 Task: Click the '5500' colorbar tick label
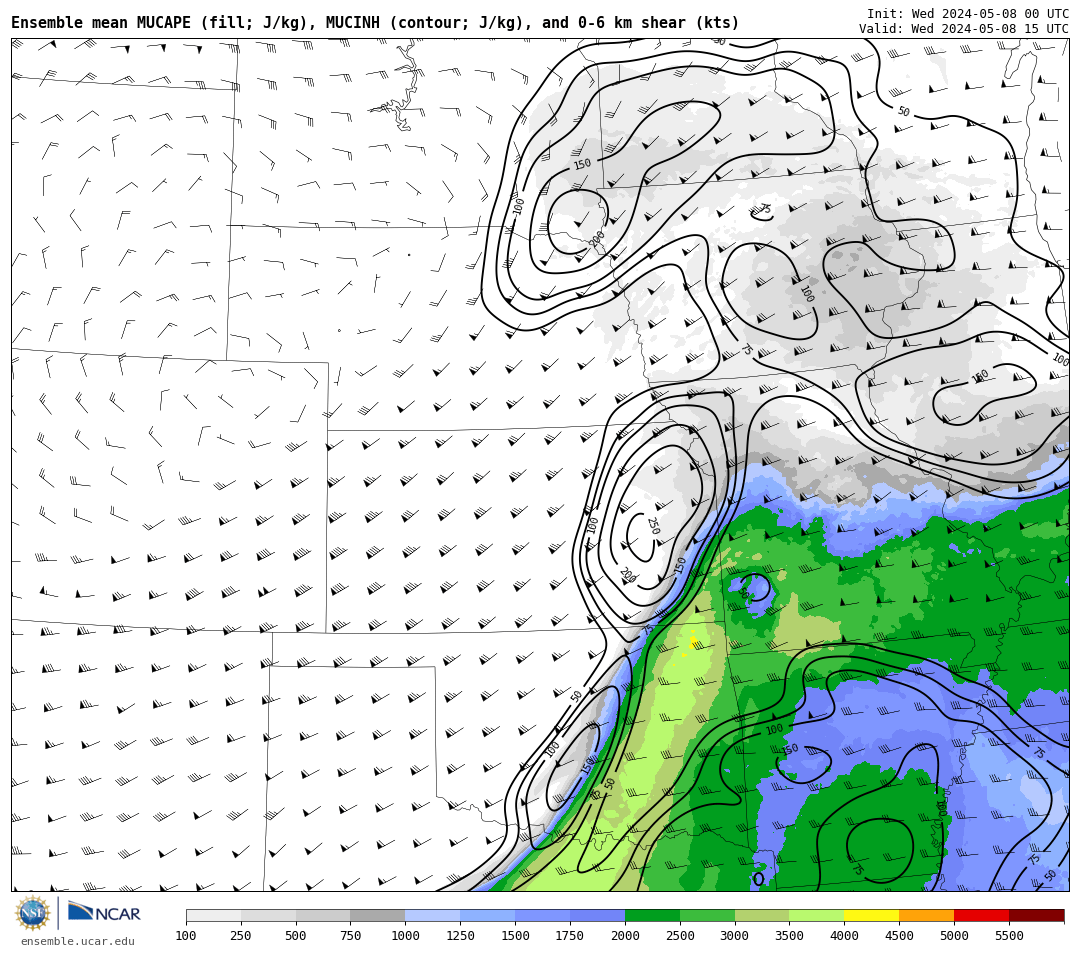1010,935
